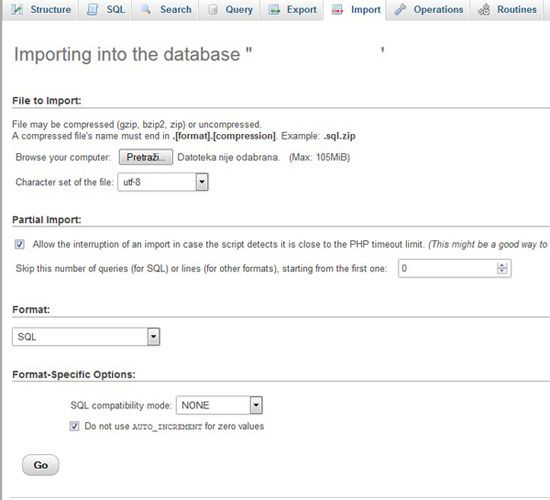Open the Export tab

point(292,9)
